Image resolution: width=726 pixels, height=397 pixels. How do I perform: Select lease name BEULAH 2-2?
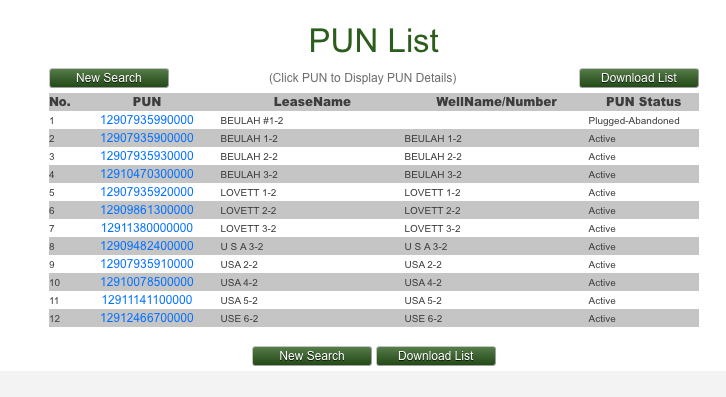[249, 157]
